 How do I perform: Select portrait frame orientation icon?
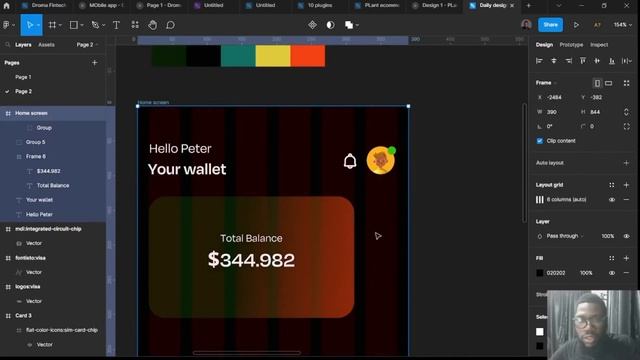point(597,83)
